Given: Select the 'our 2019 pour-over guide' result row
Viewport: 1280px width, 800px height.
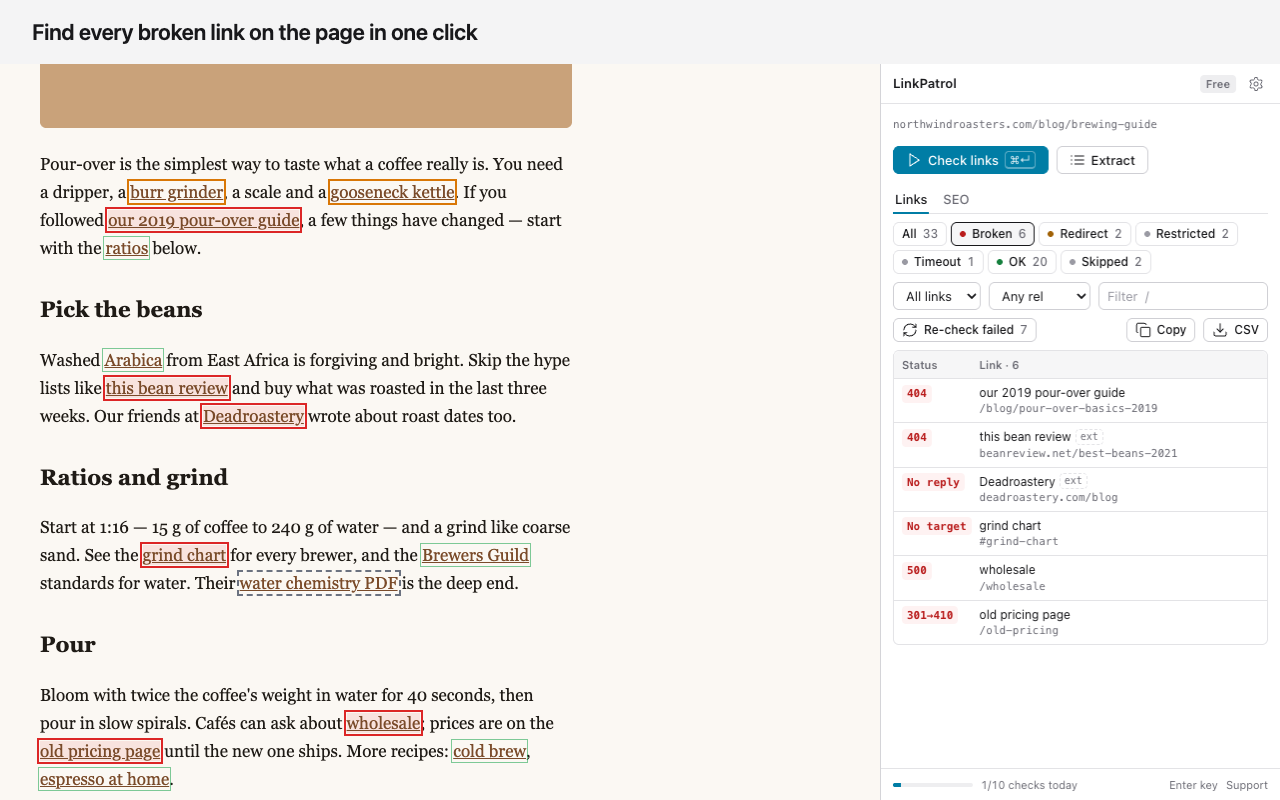Looking at the screenshot, I should 1080,401.
